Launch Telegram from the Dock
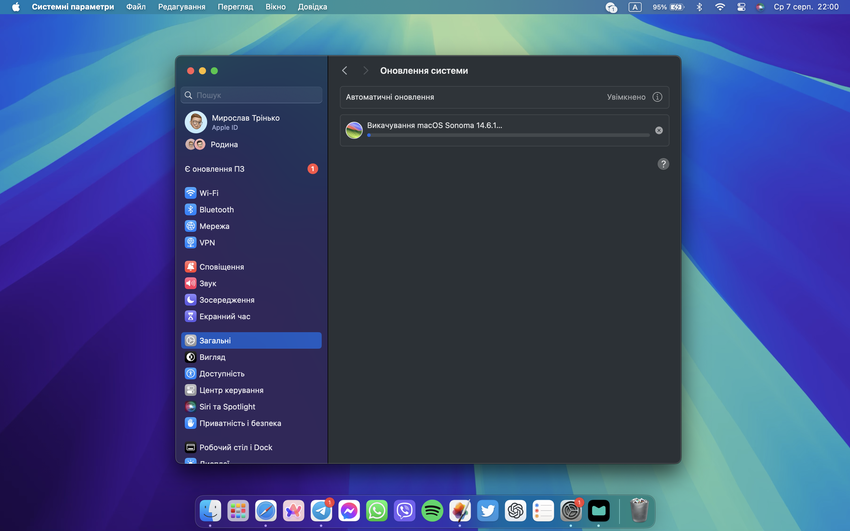The width and height of the screenshot is (850, 531). pos(321,511)
